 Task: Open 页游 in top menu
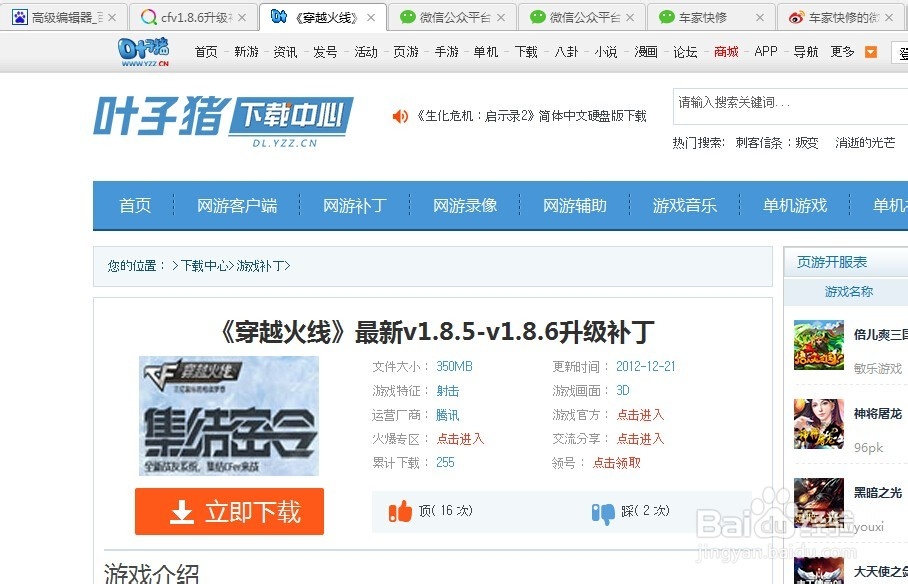tap(406, 52)
